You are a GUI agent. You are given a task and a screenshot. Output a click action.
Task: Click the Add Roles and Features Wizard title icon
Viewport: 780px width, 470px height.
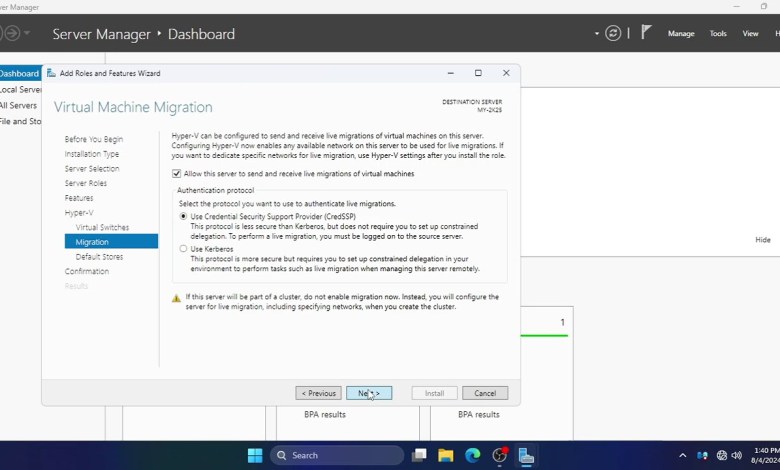click(x=51, y=73)
